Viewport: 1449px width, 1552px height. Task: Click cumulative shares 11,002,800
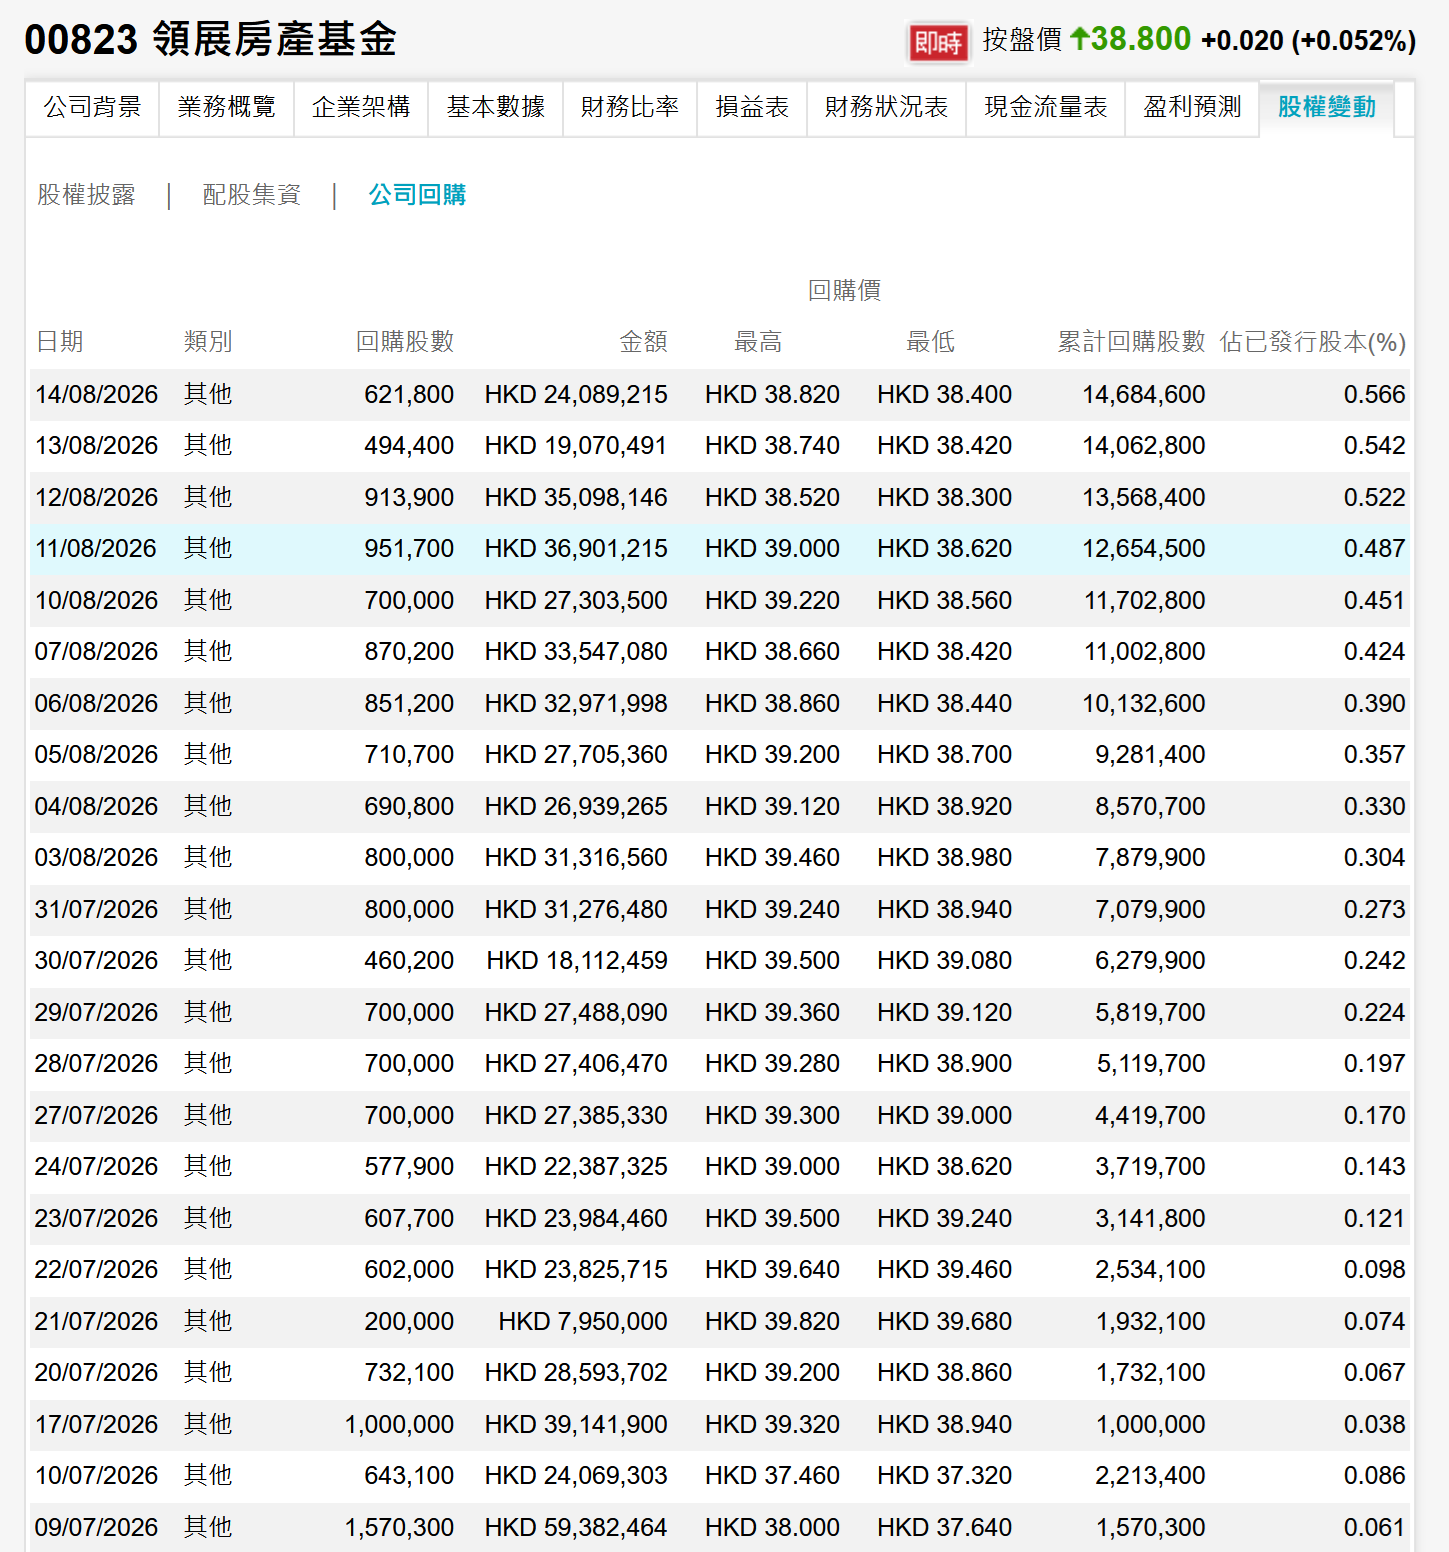point(1145,652)
